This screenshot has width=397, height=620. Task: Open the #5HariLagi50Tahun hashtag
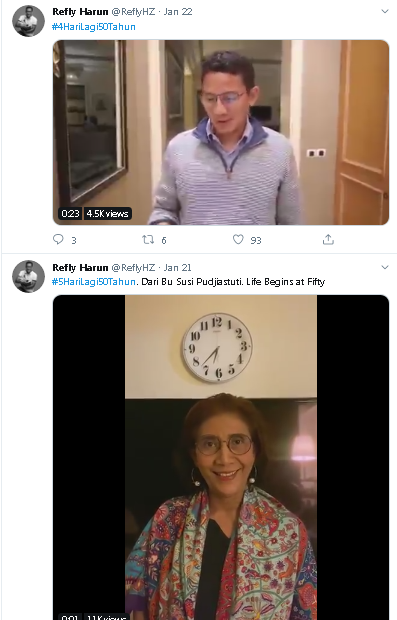(94, 282)
